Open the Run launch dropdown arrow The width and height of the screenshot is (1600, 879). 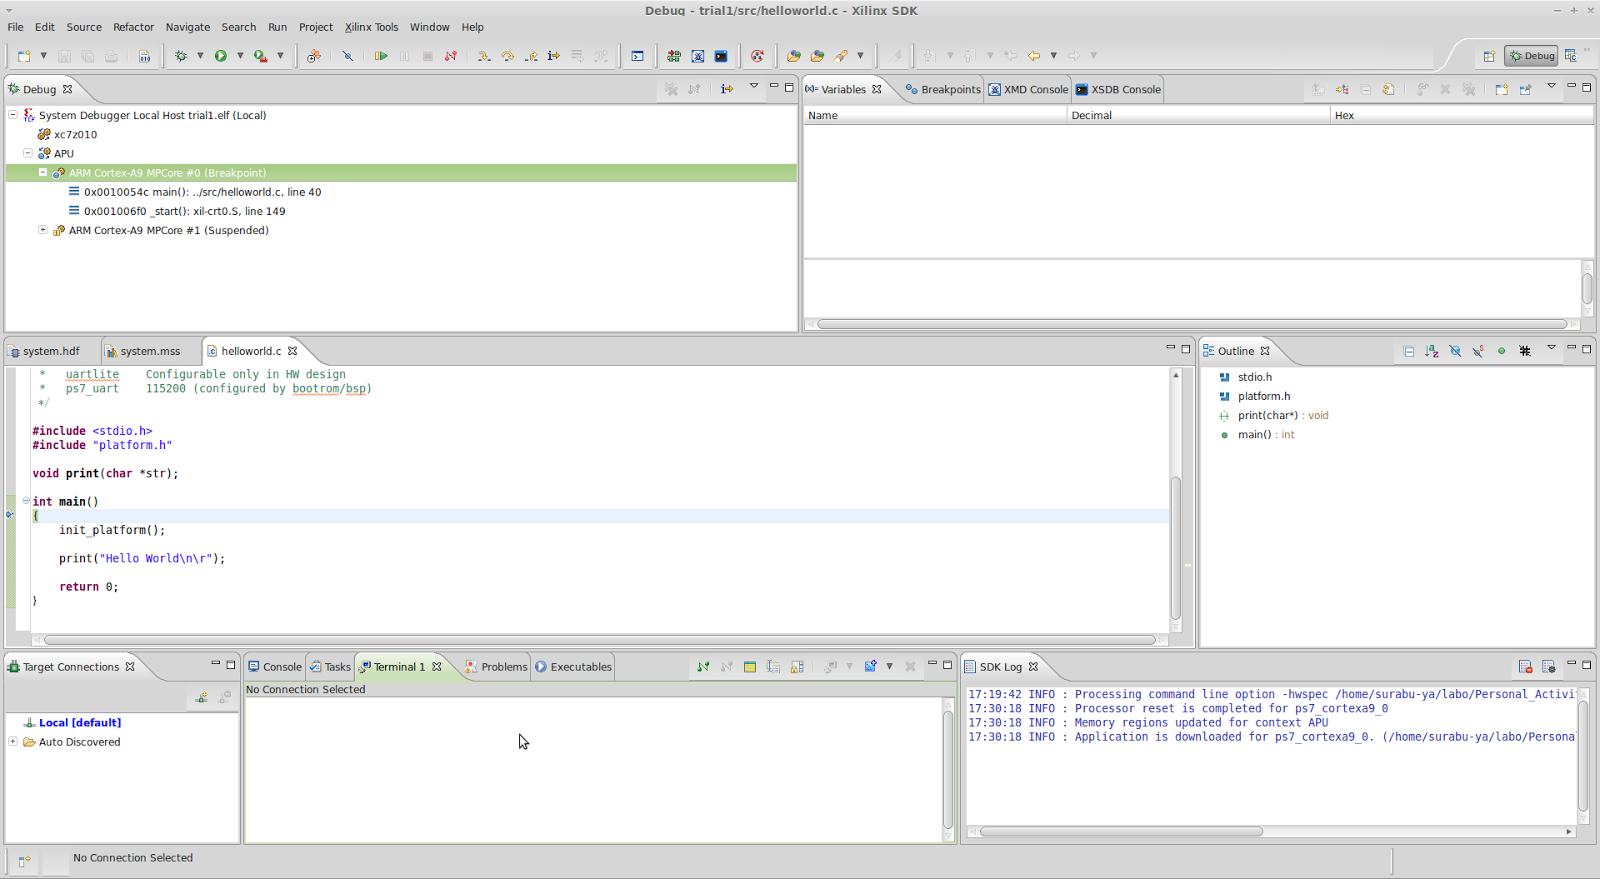[240, 56]
